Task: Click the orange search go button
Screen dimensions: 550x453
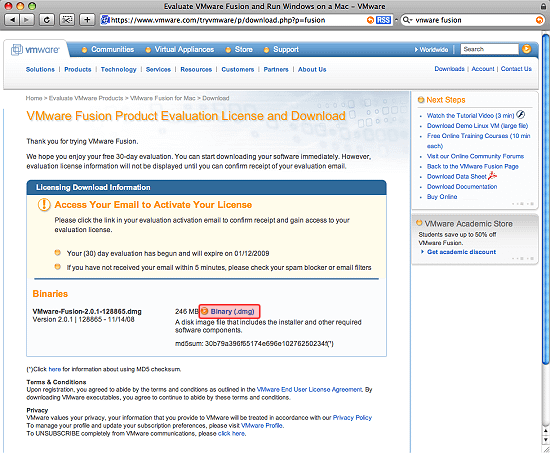Action: [x=526, y=49]
